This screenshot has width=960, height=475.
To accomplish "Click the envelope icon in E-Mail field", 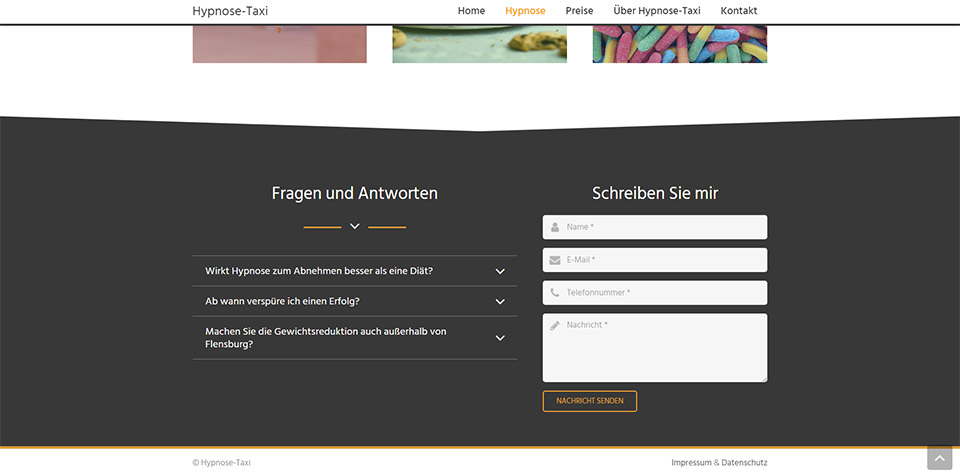I will pyautogui.click(x=555, y=260).
